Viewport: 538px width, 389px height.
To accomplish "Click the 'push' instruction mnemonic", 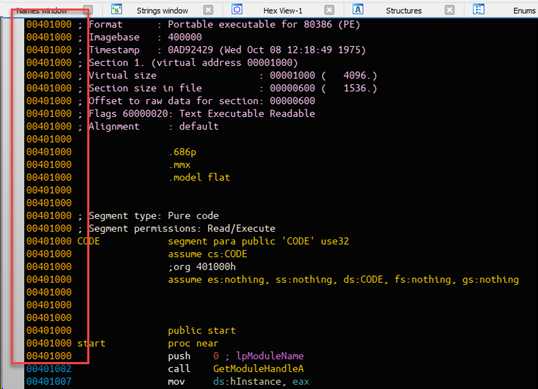I will (x=179, y=356).
